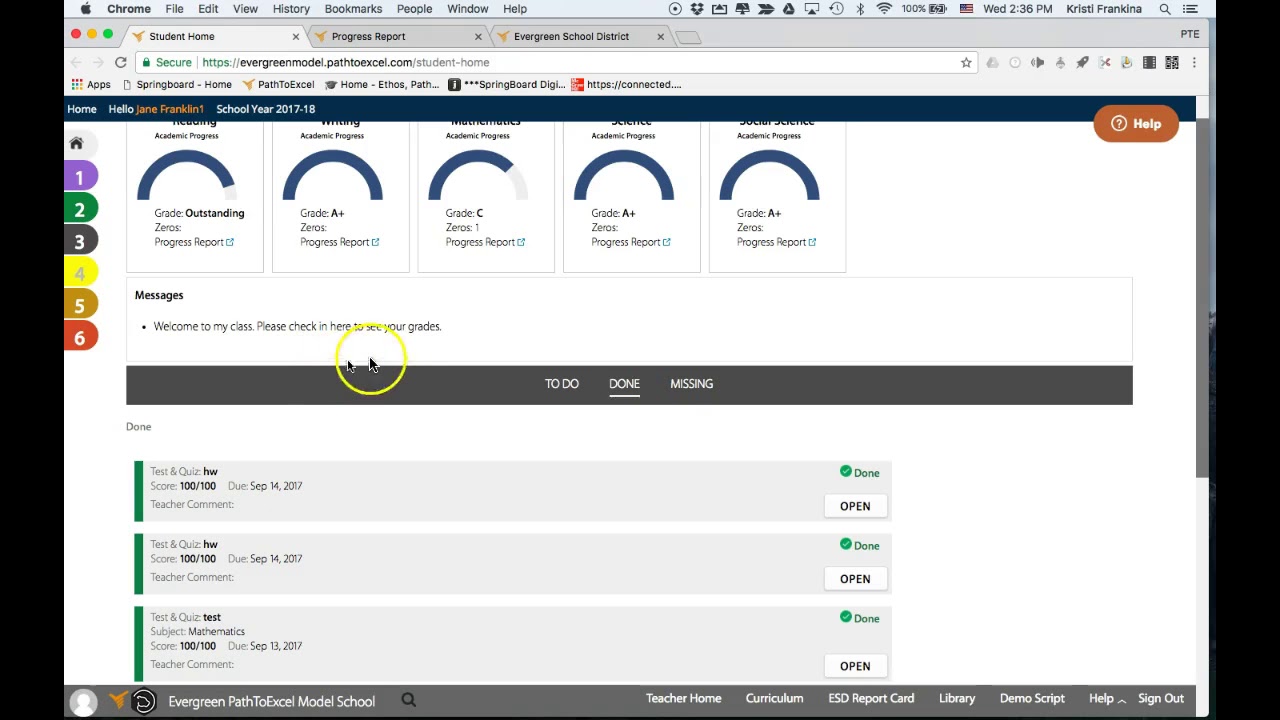Open Library link in footer
1280x720 pixels.
pyautogui.click(x=957, y=698)
